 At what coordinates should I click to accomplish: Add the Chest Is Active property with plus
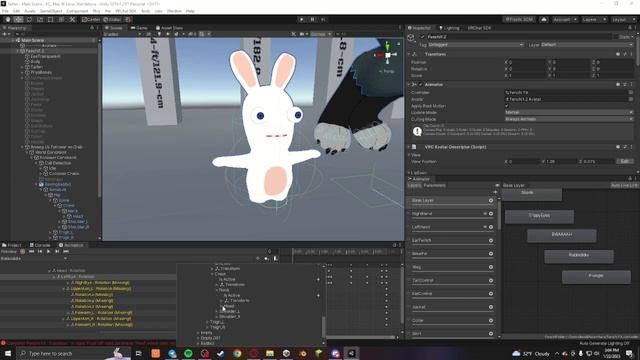point(318,280)
